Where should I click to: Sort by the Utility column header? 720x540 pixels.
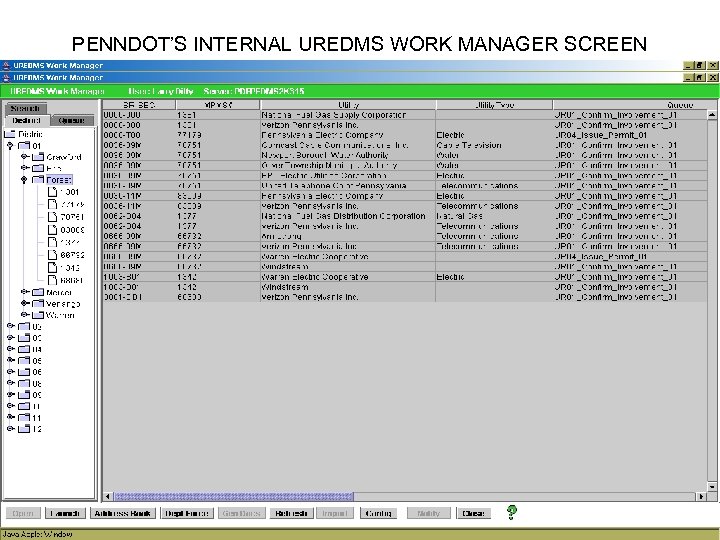pos(348,105)
